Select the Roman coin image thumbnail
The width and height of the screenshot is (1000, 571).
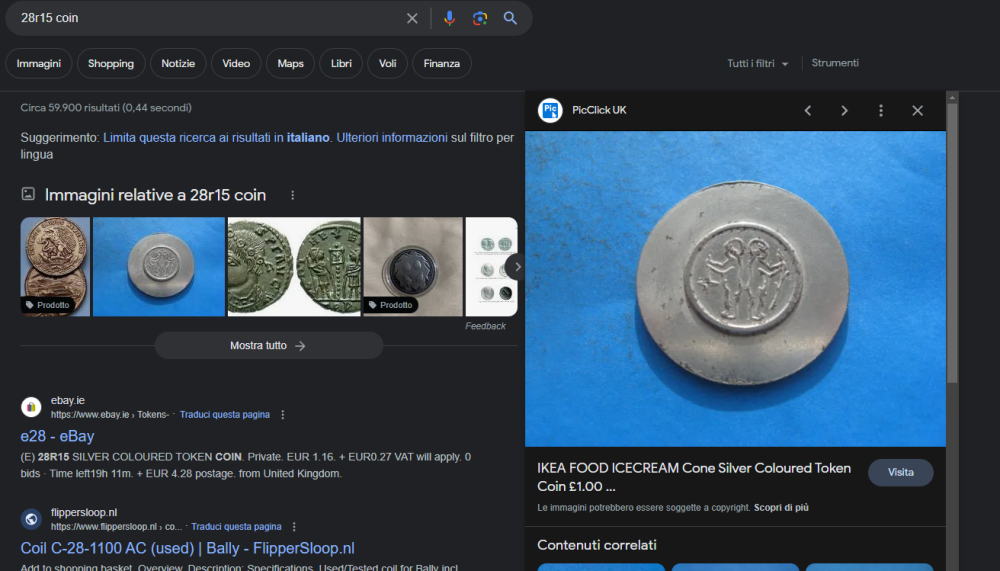tap(293, 266)
